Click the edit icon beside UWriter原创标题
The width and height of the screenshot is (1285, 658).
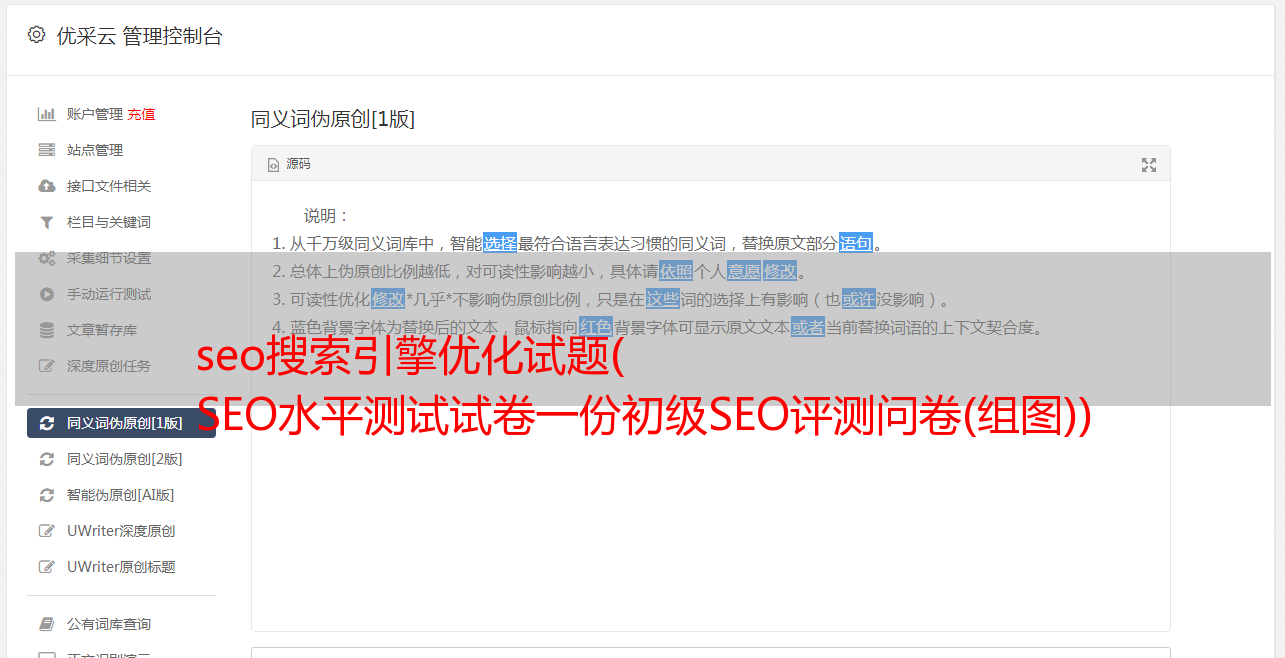pos(46,567)
